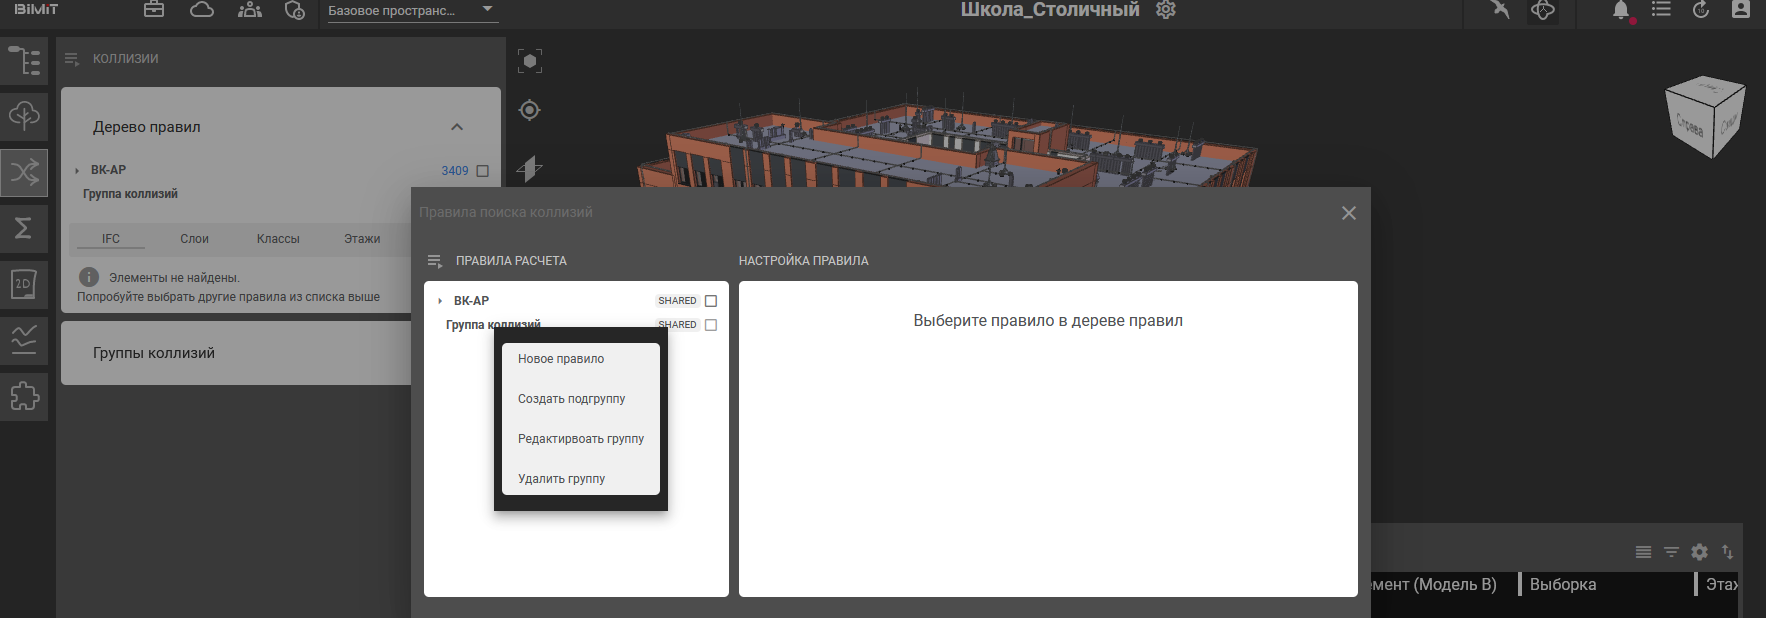Click the cloud icon in top toolbar

coord(202,10)
